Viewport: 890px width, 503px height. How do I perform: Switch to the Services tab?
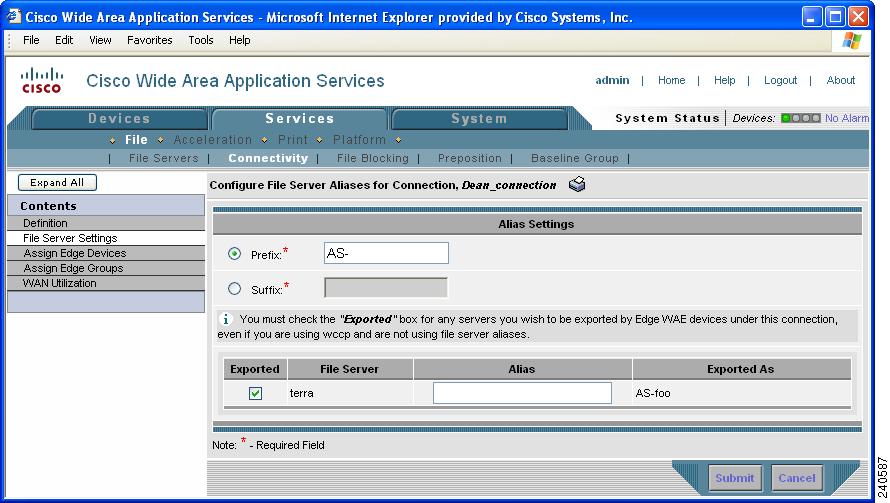pos(299,119)
